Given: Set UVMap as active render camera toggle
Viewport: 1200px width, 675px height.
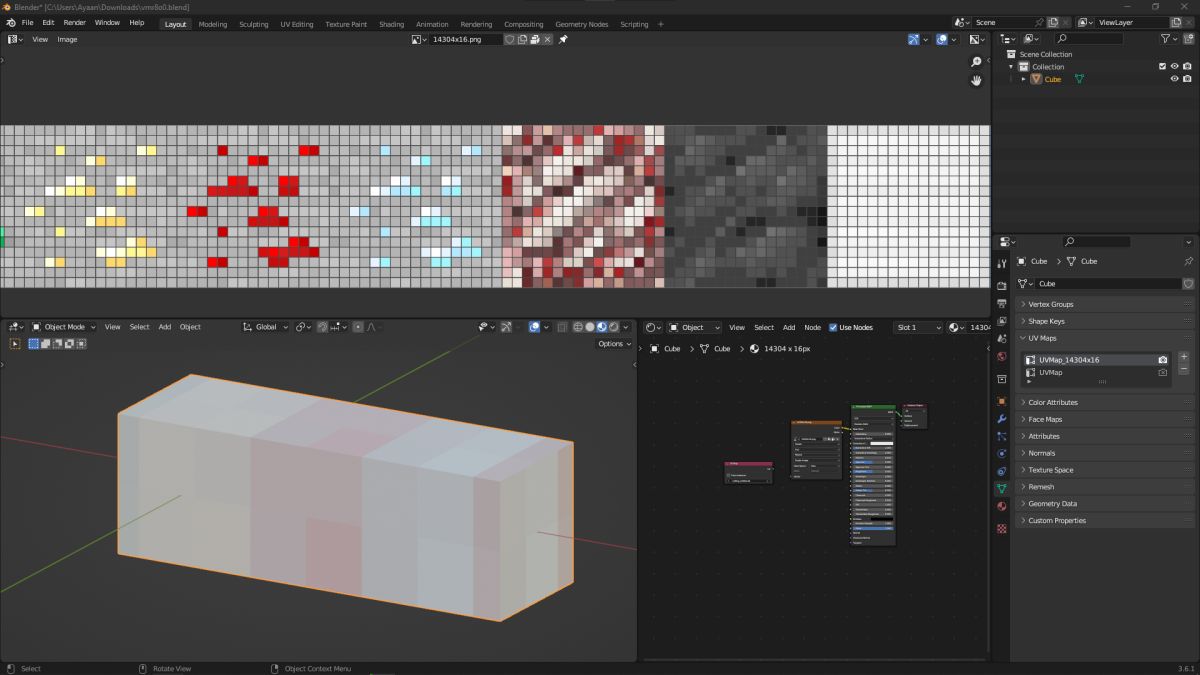Looking at the screenshot, I should [1163, 372].
